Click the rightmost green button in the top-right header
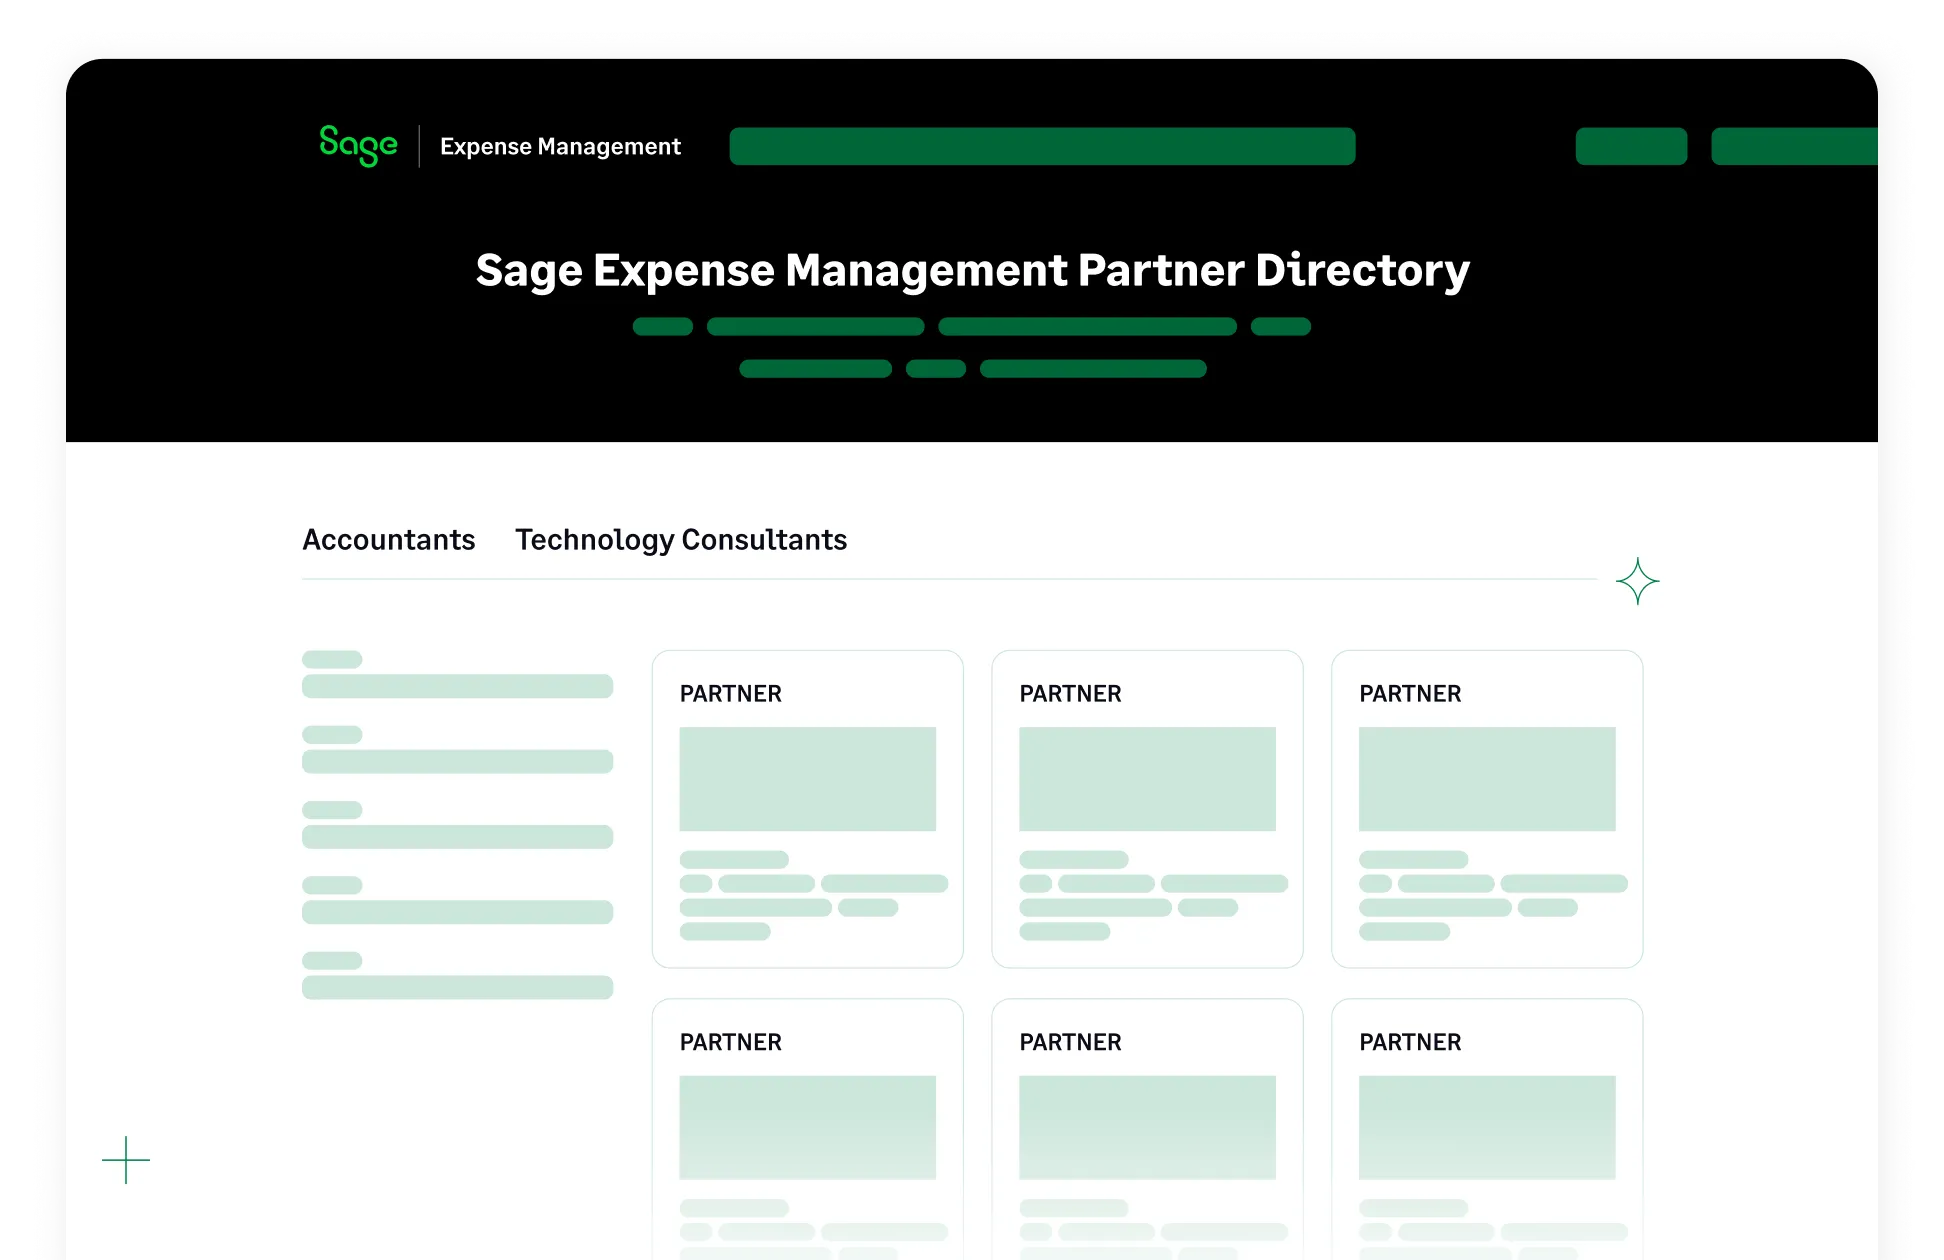1944x1260 pixels. point(1795,146)
